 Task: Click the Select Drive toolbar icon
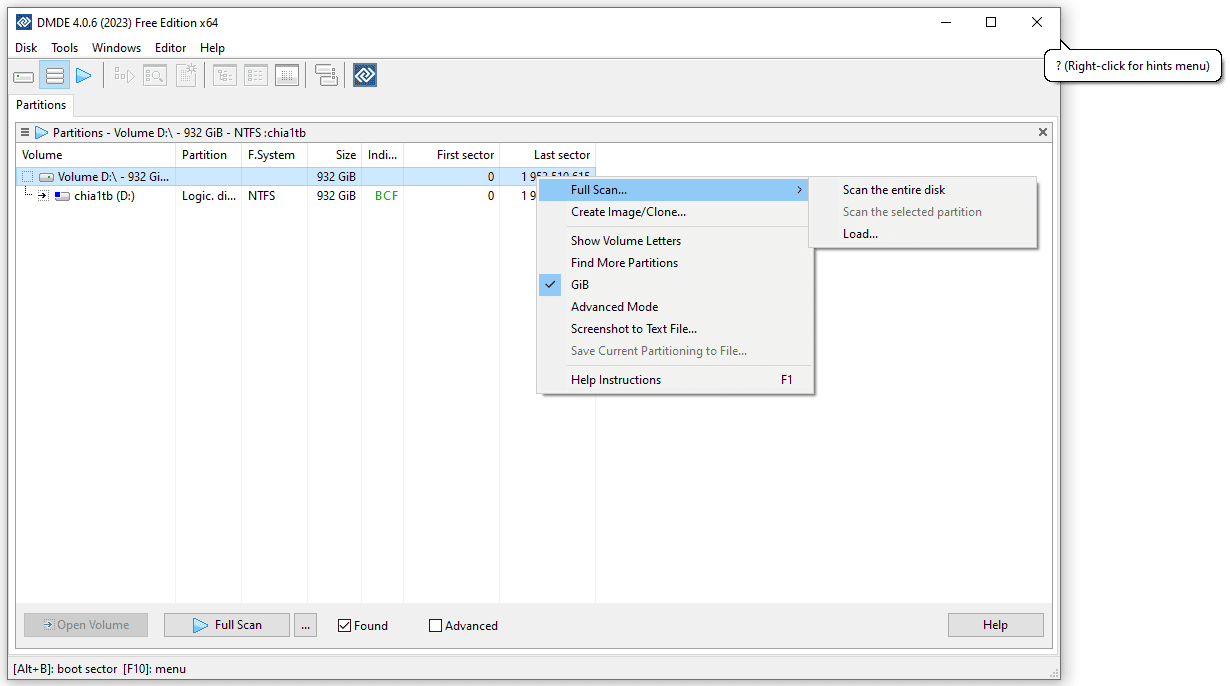coord(24,76)
